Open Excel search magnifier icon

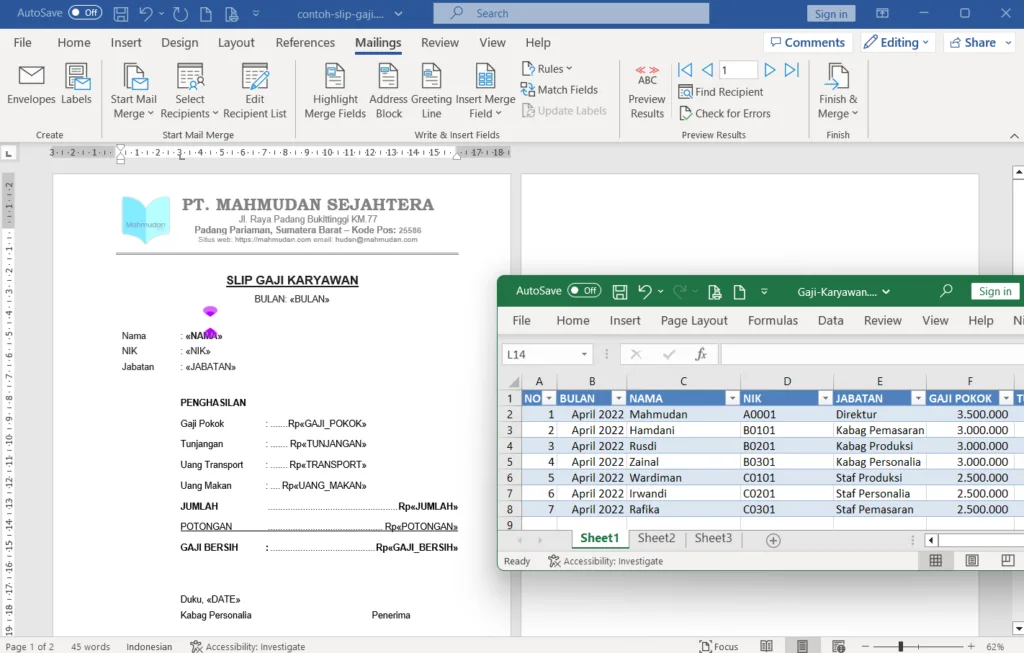click(946, 291)
